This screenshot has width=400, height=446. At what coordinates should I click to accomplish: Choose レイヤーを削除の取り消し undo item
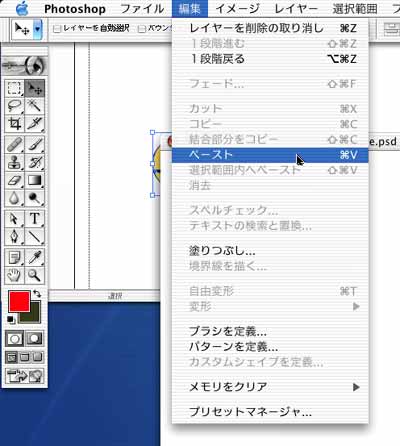(270, 28)
